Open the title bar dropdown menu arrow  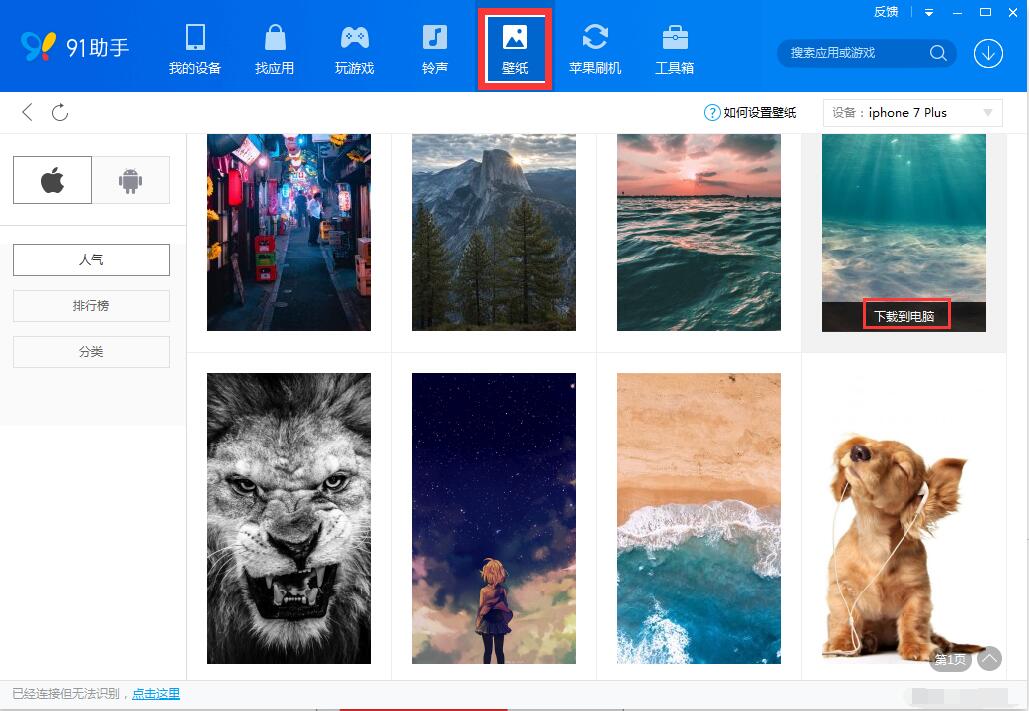(x=929, y=12)
